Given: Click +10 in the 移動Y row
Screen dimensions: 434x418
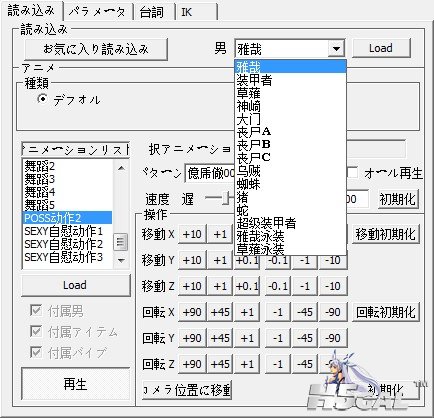Looking at the screenshot, I should pos(192,260).
